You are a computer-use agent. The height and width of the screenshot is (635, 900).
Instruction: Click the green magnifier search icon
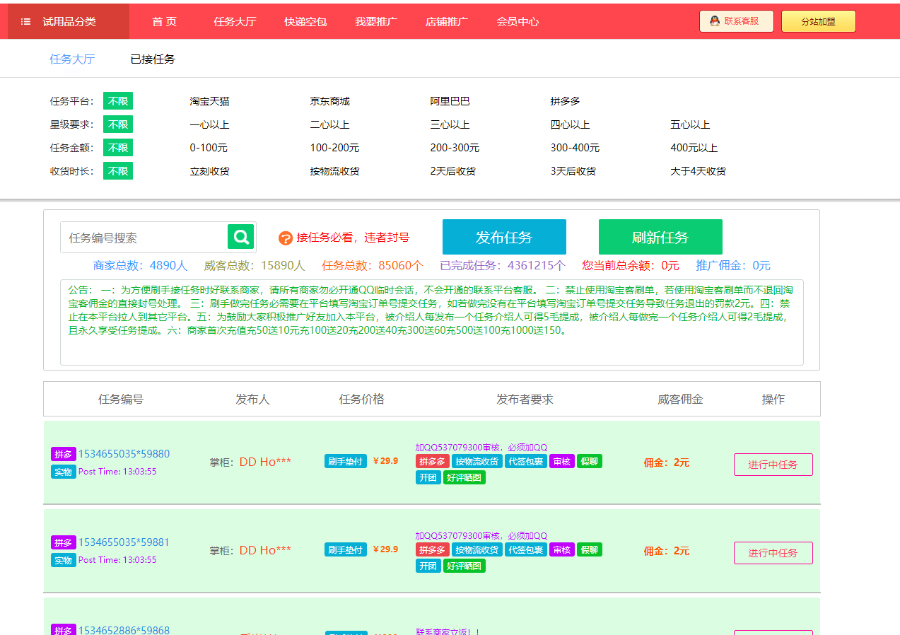point(241,237)
